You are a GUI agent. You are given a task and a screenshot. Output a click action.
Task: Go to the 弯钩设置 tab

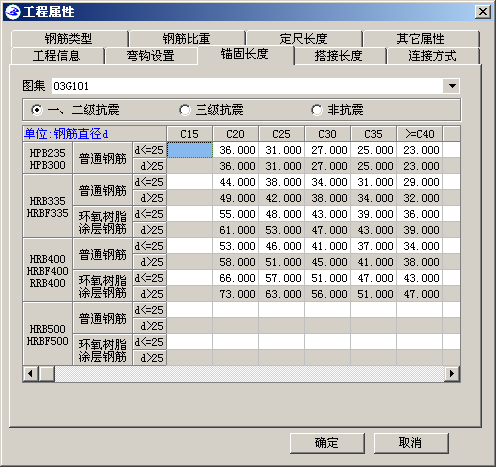[151, 56]
